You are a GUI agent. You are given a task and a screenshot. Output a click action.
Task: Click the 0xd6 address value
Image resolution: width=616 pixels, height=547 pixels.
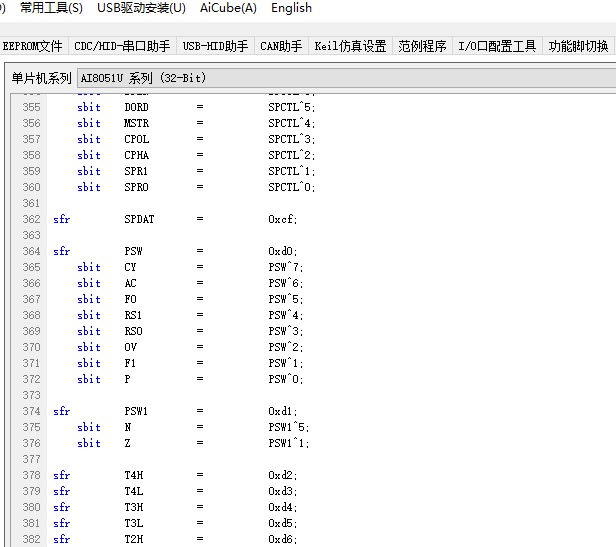coord(283,539)
